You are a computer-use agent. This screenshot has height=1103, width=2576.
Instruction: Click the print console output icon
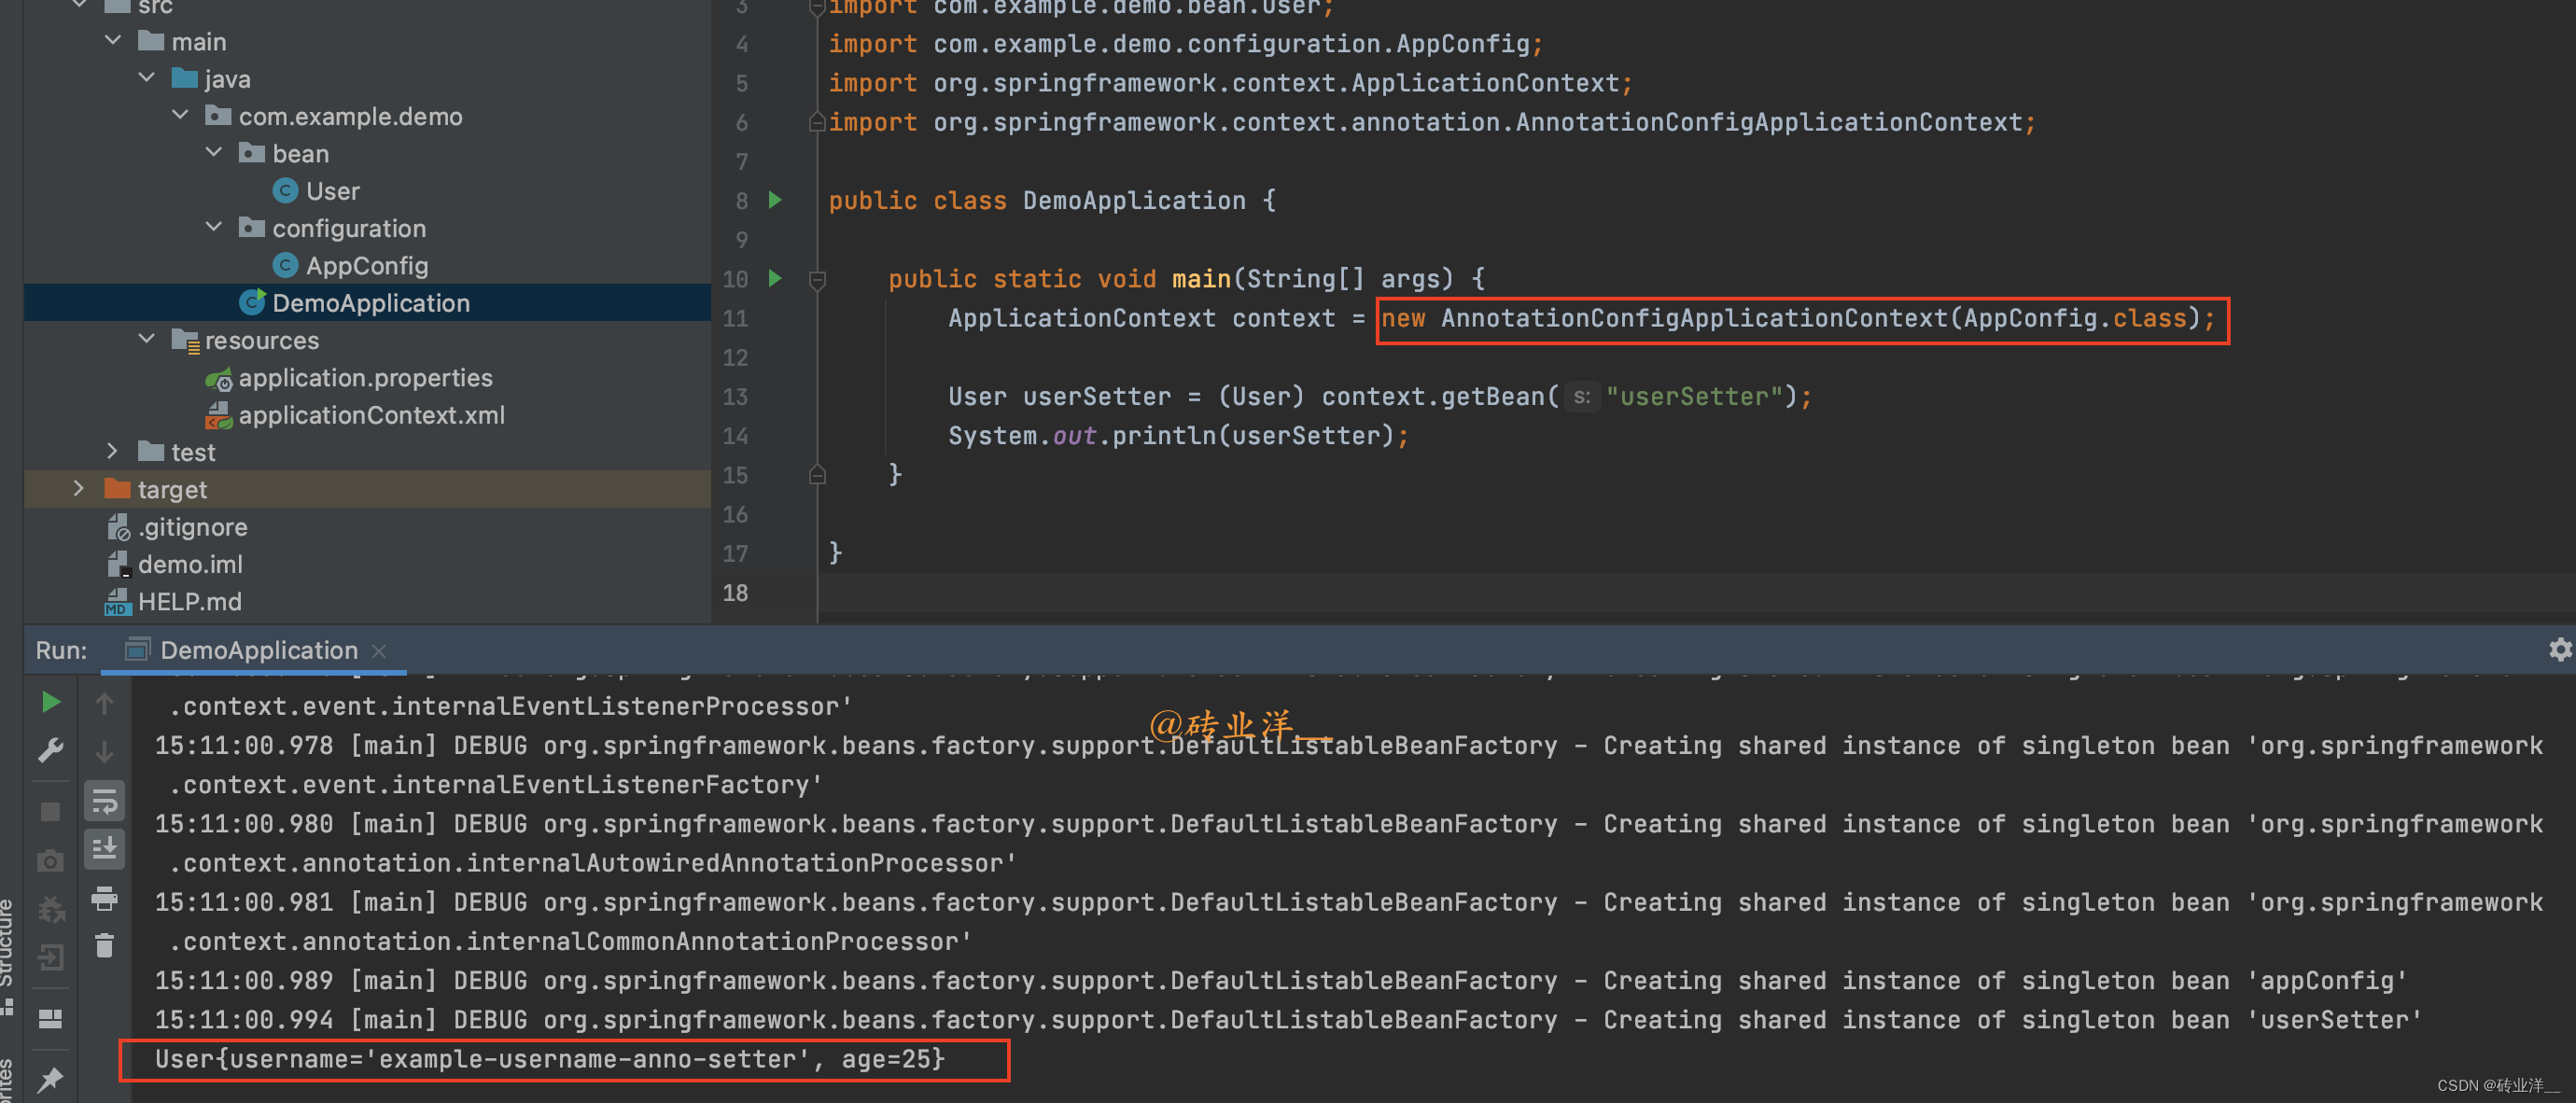pos(104,898)
